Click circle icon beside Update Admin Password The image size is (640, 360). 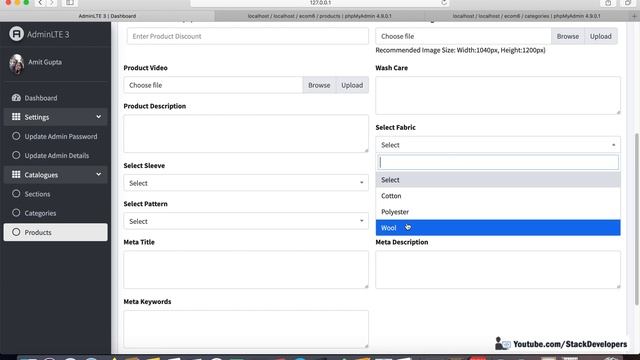click(16, 136)
